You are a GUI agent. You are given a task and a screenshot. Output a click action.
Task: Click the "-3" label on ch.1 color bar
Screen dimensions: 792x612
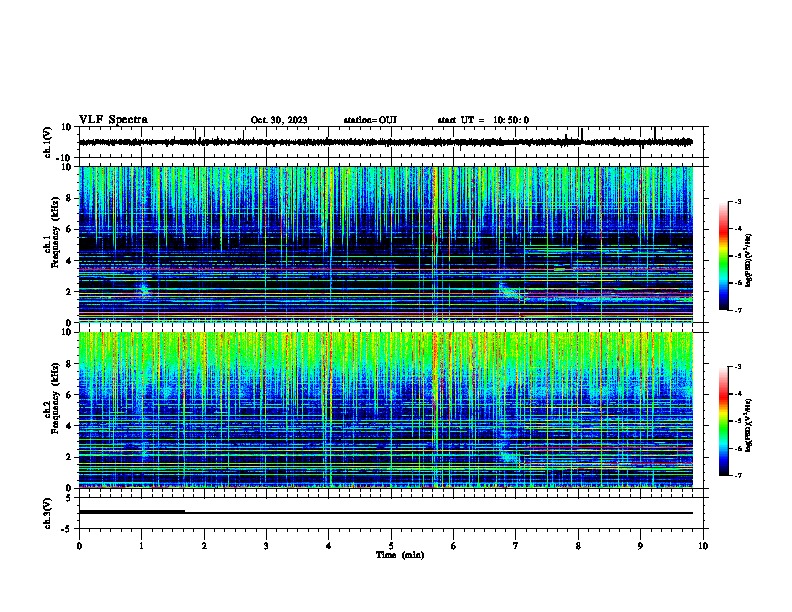(x=737, y=201)
